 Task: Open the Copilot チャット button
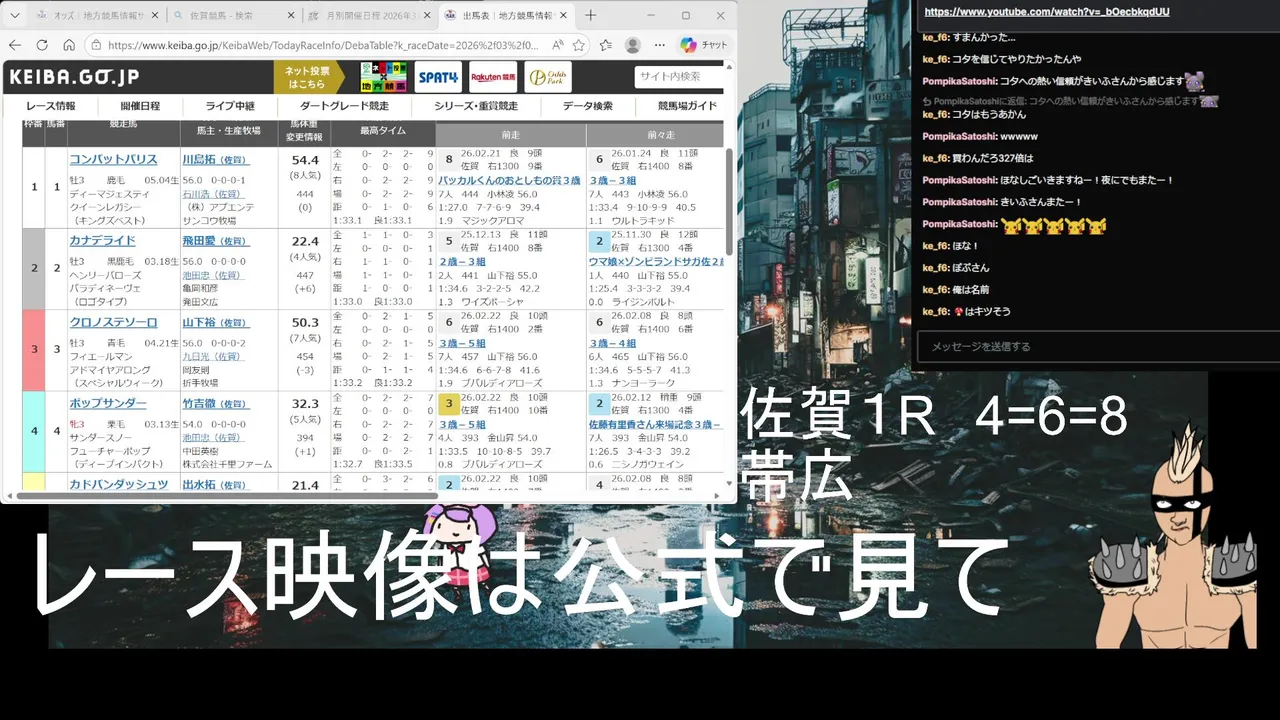704,45
